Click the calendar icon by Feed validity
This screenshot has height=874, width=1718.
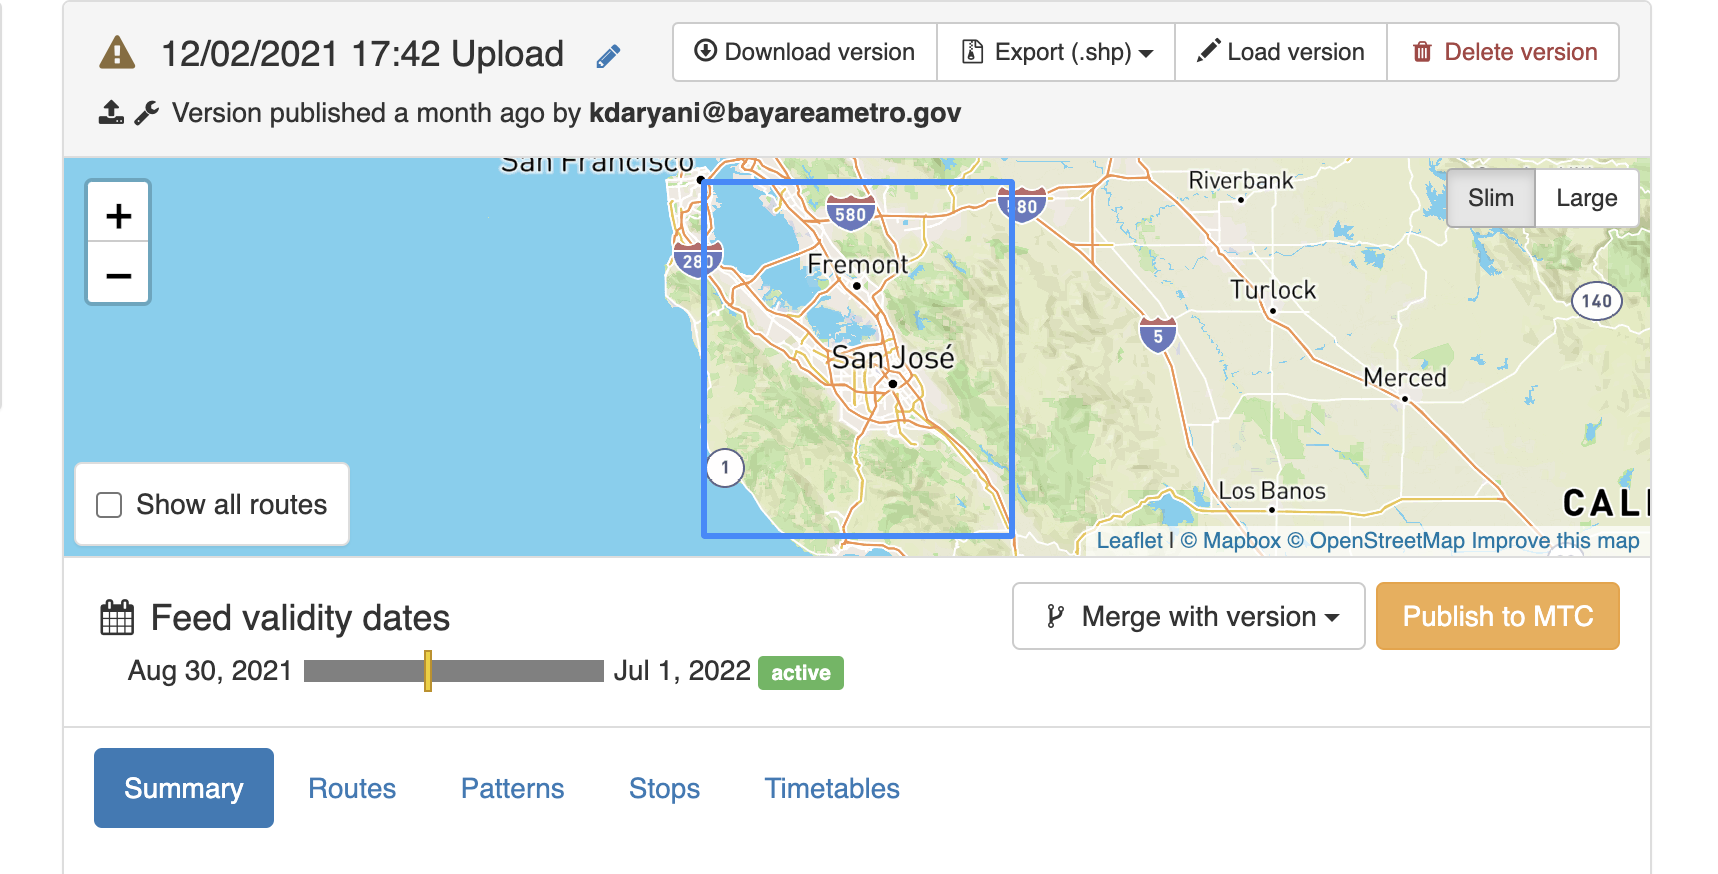point(117,618)
